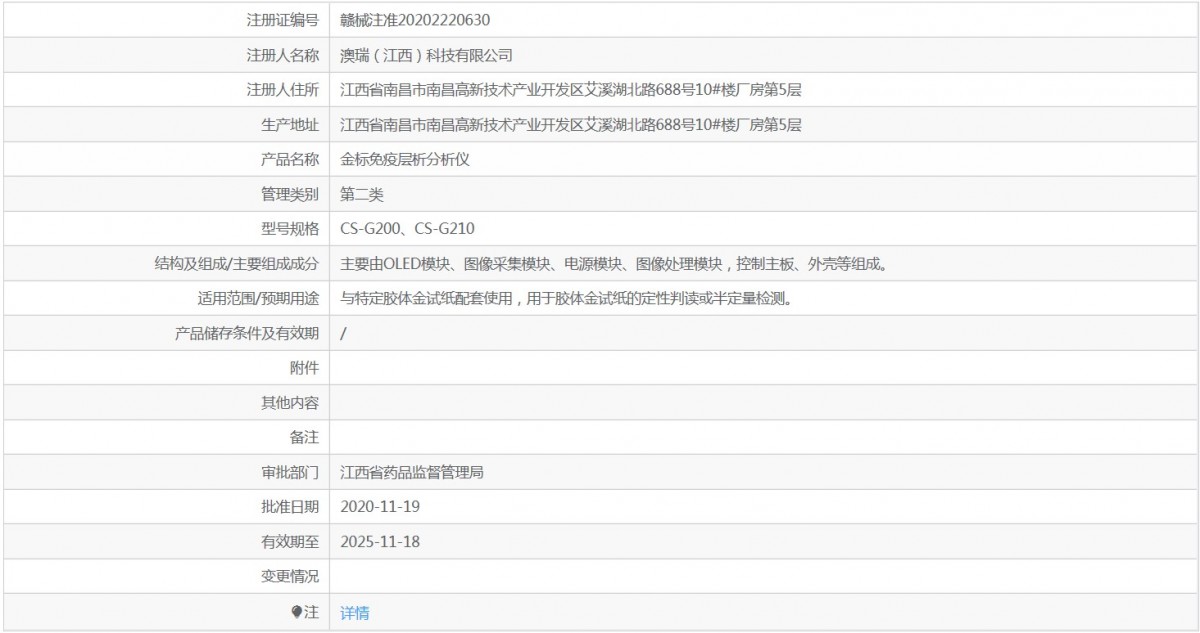This screenshot has width=1200, height=633.
Task: Select management category value 第二类
Action: pyautogui.click(x=362, y=194)
